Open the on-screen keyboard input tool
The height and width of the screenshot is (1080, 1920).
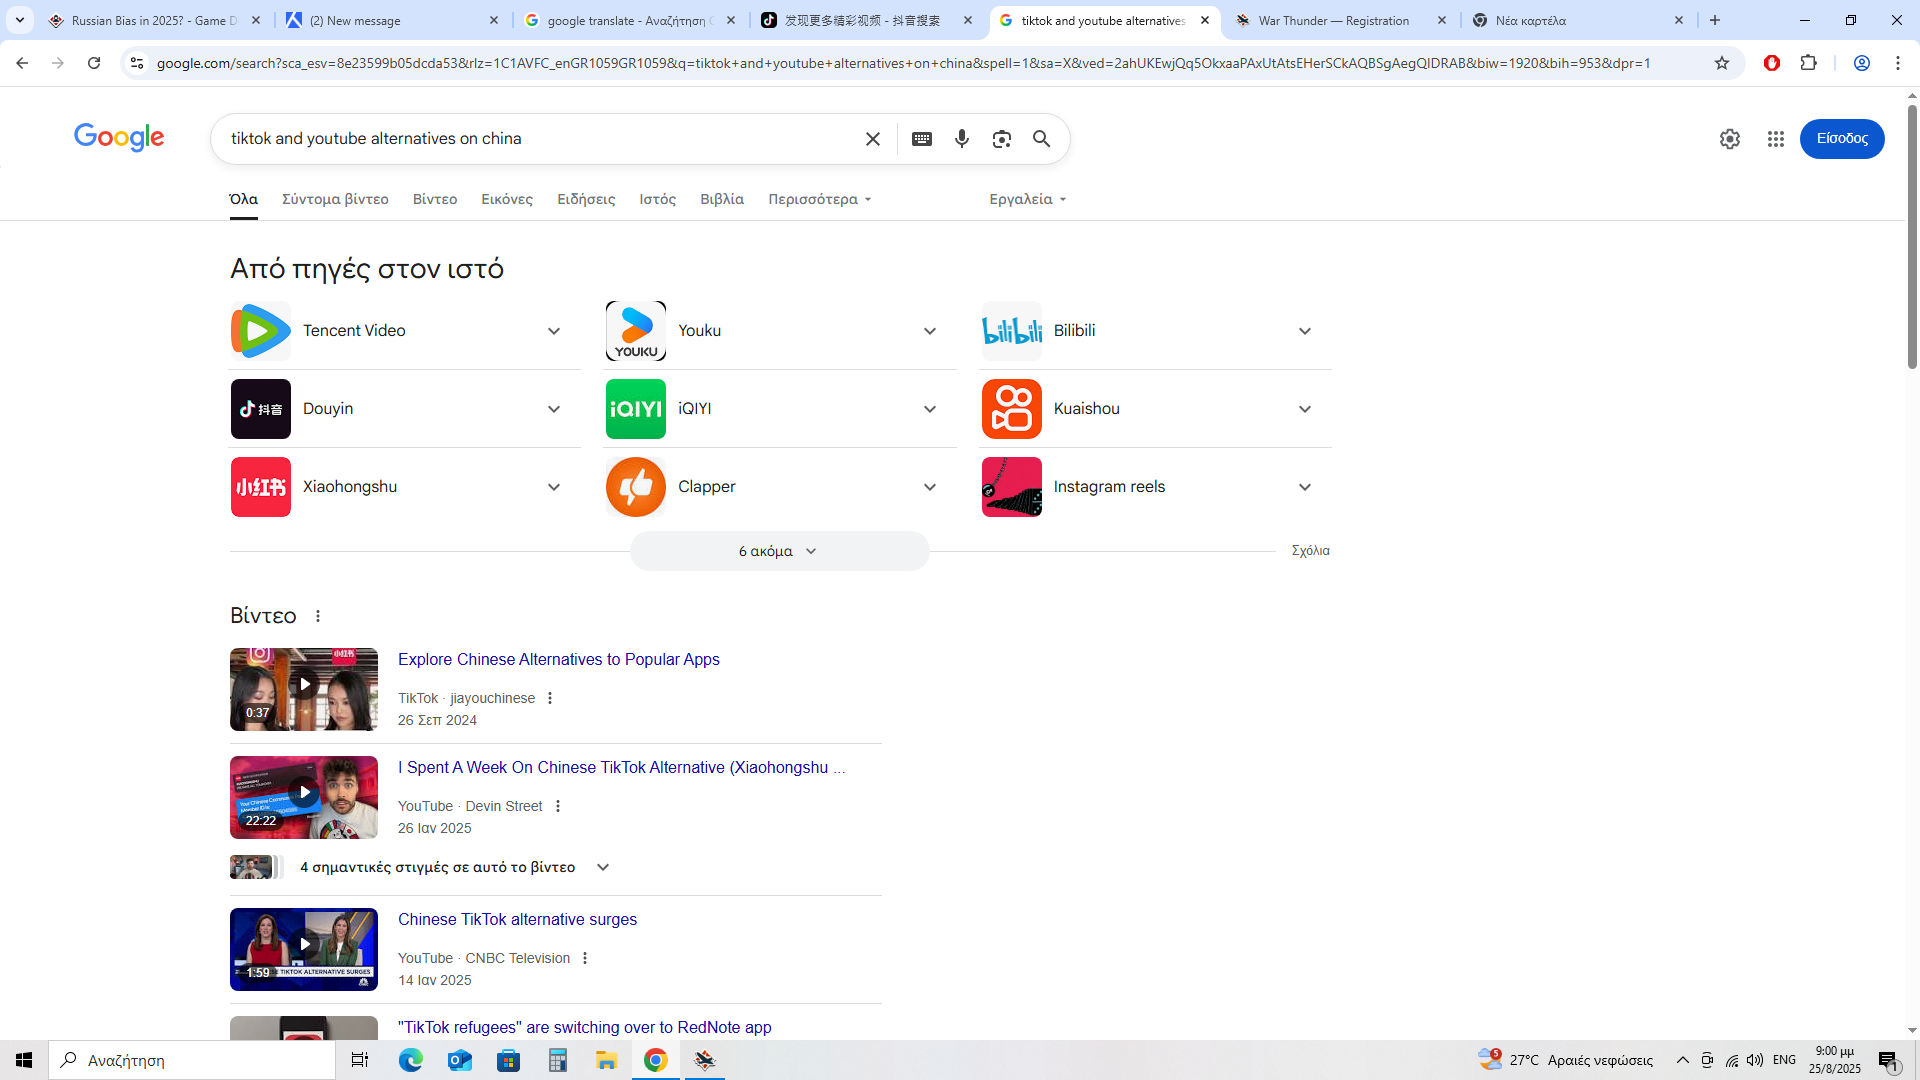pos(922,139)
